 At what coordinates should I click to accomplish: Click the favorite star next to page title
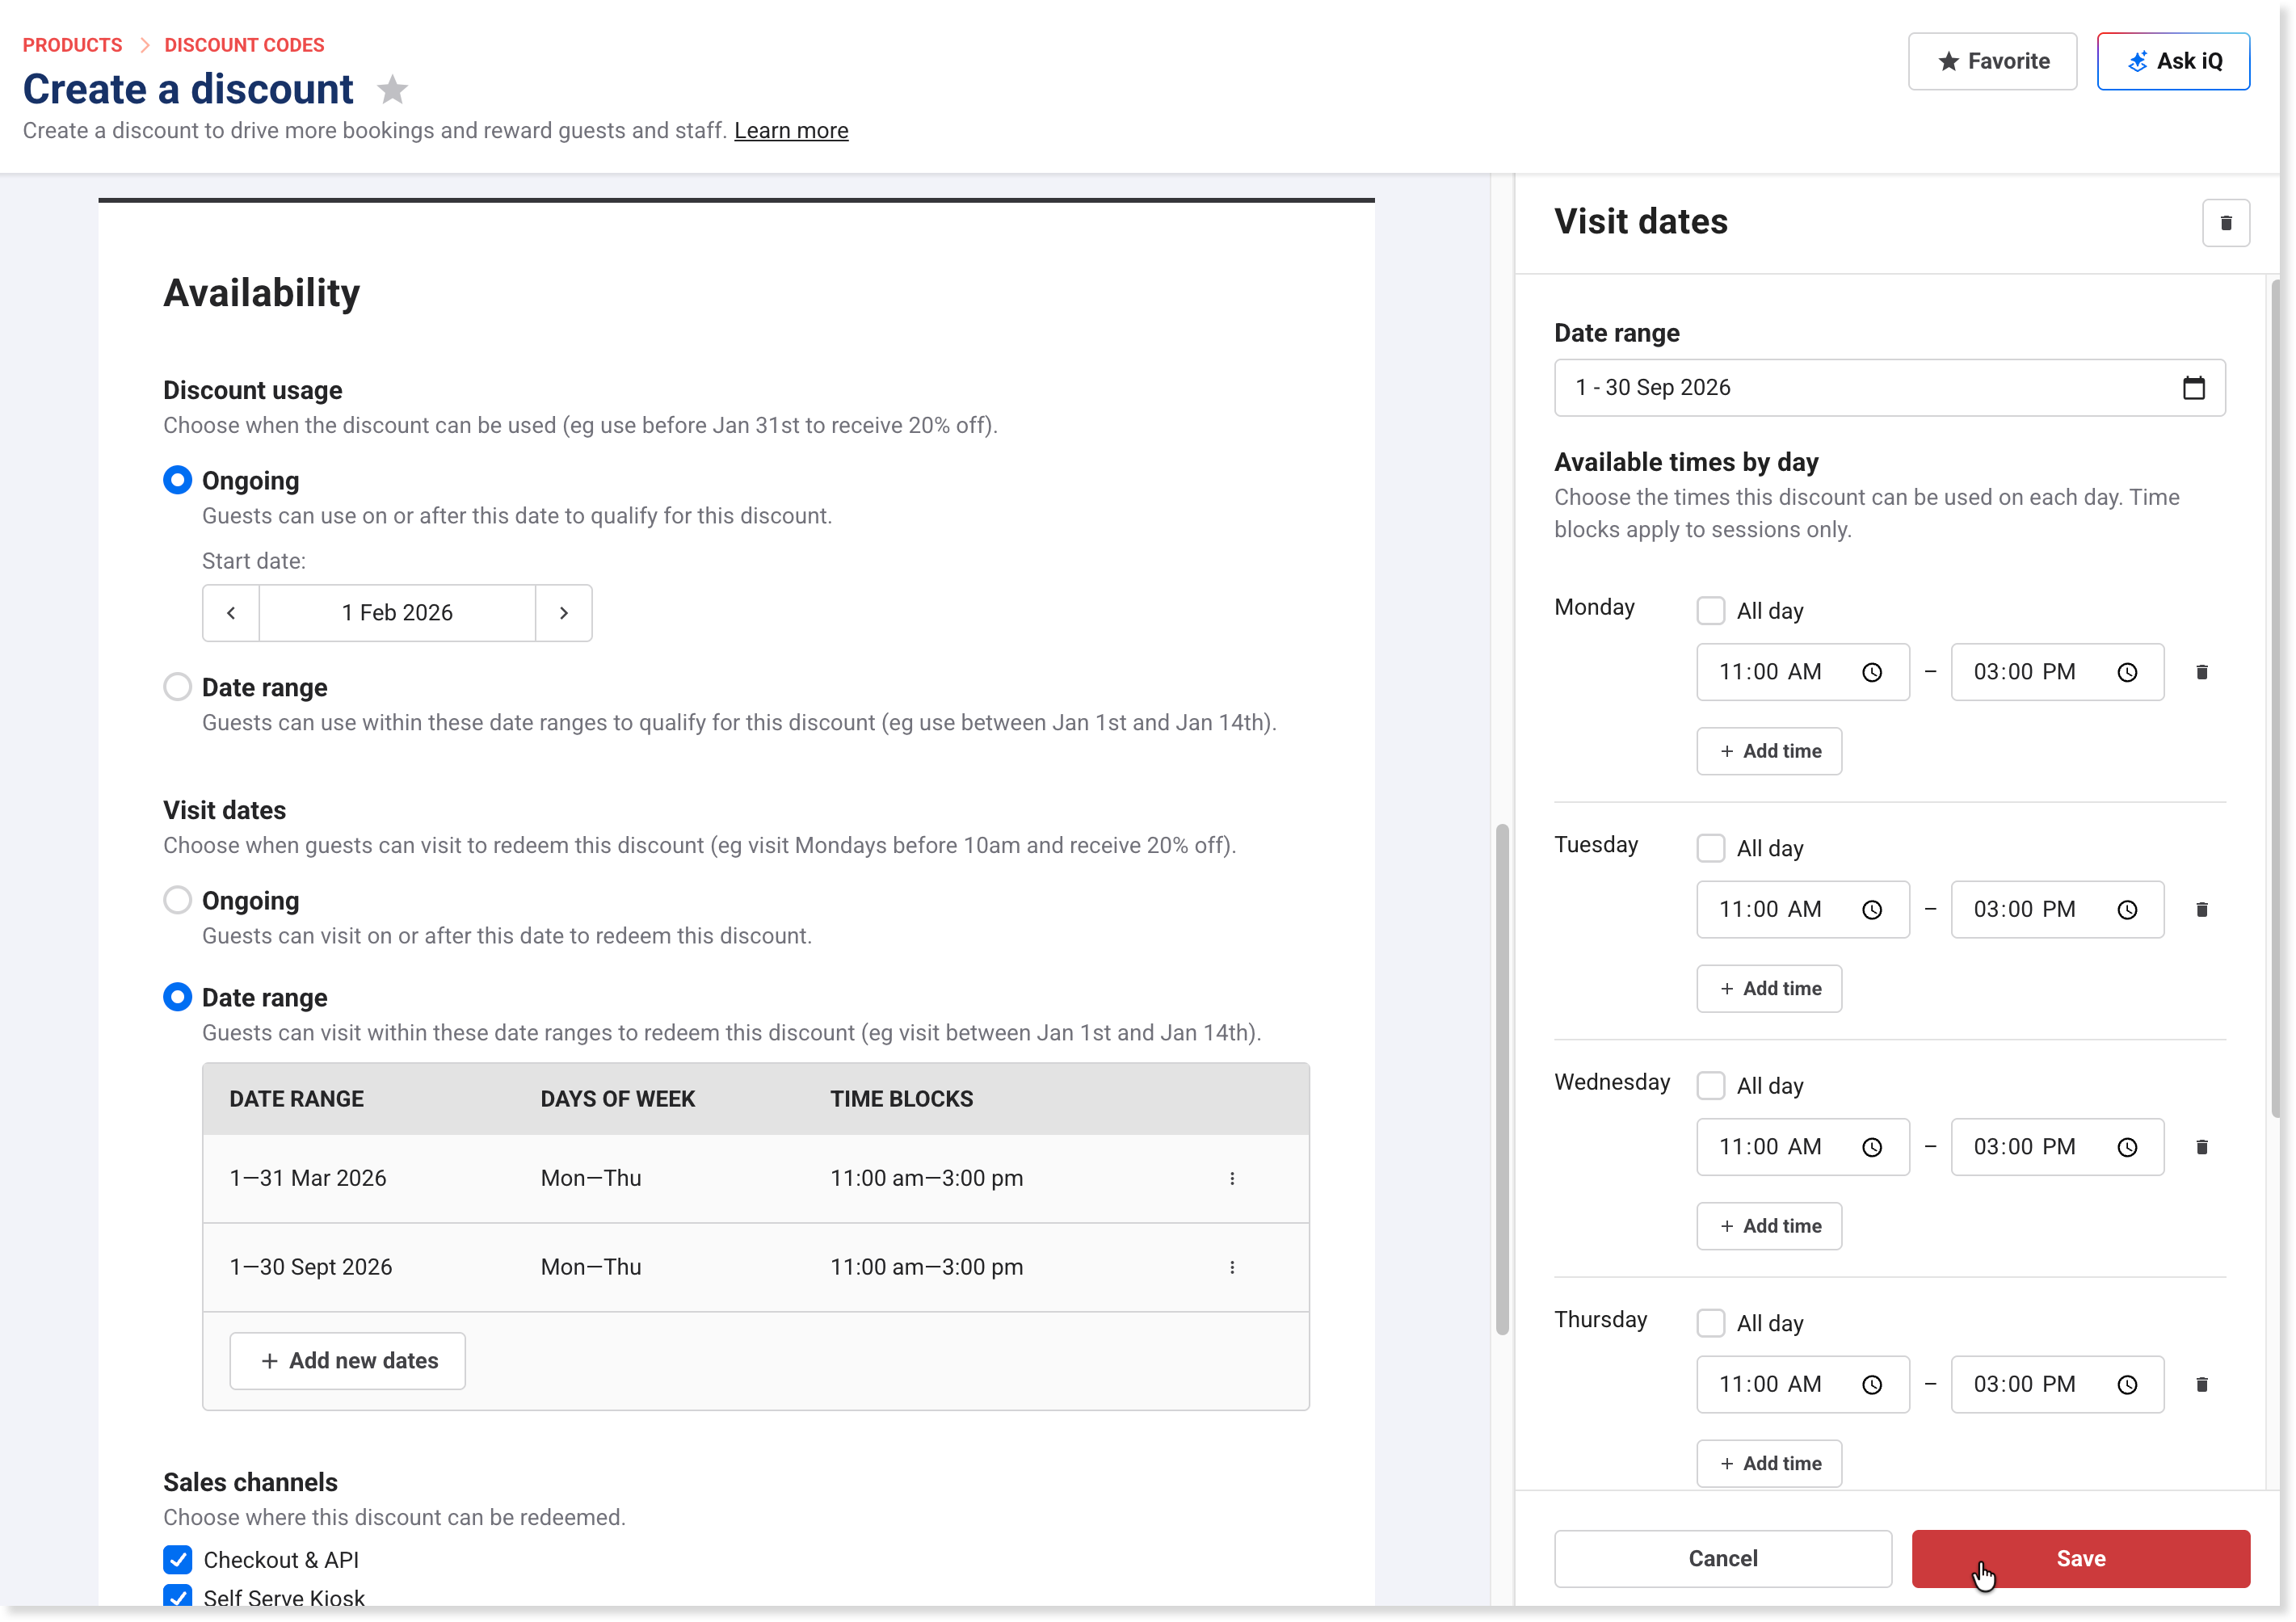[392, 90]
